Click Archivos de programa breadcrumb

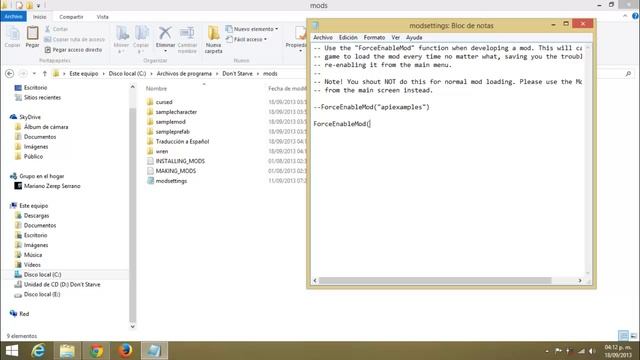184,73
